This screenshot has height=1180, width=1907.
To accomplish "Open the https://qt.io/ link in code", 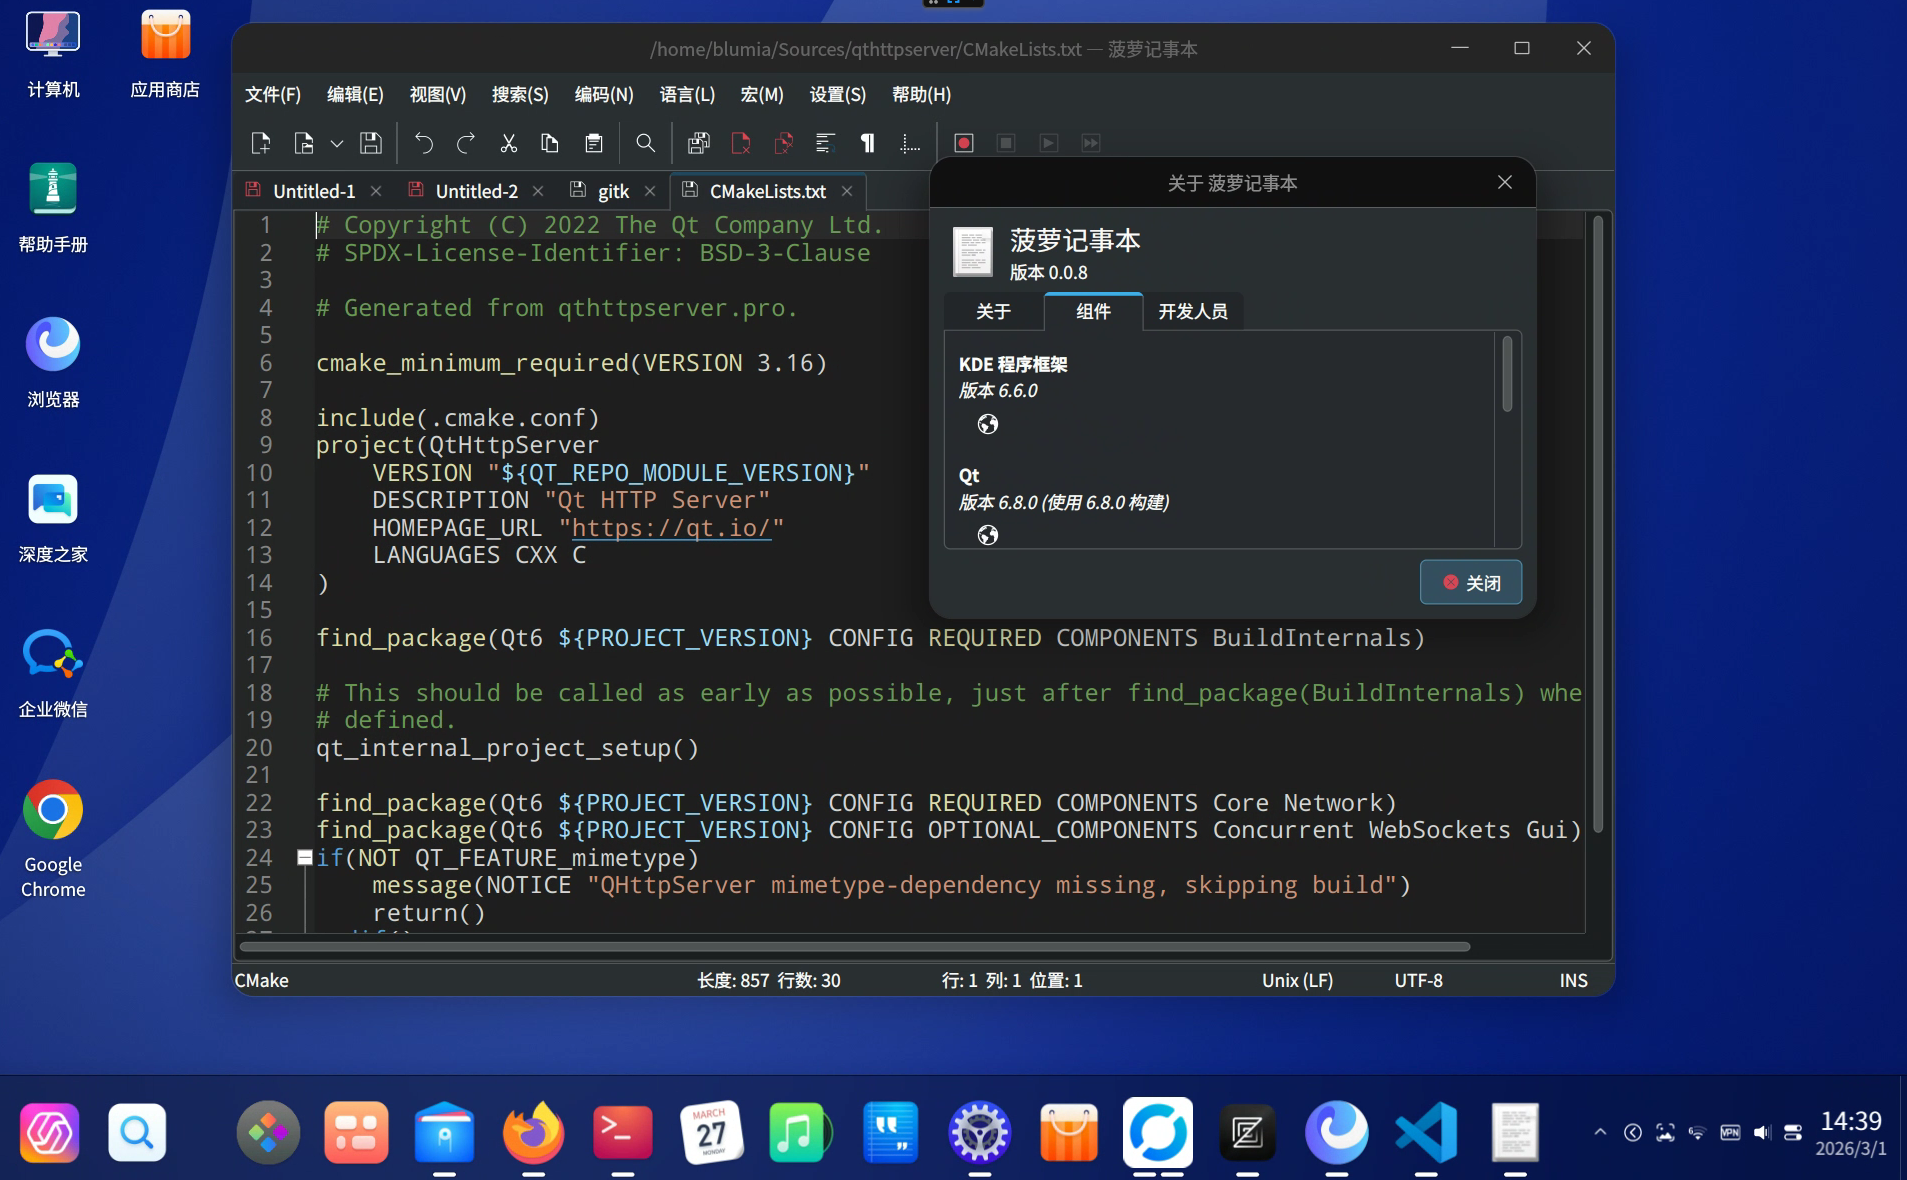I will (x=670, y=527).
